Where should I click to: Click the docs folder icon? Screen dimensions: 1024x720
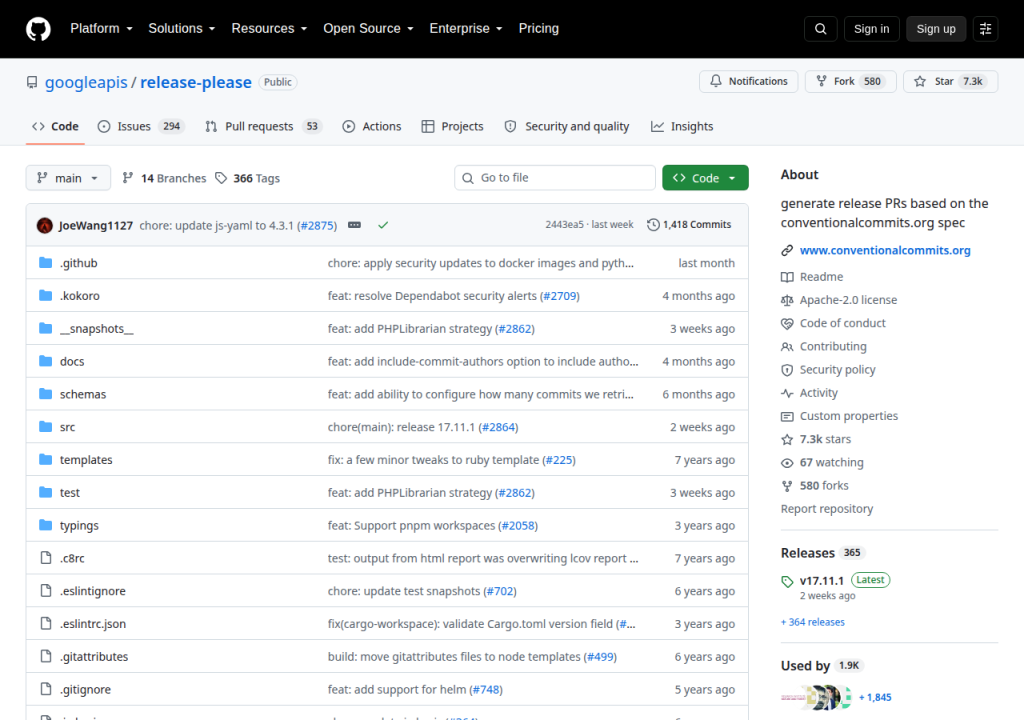45,361
